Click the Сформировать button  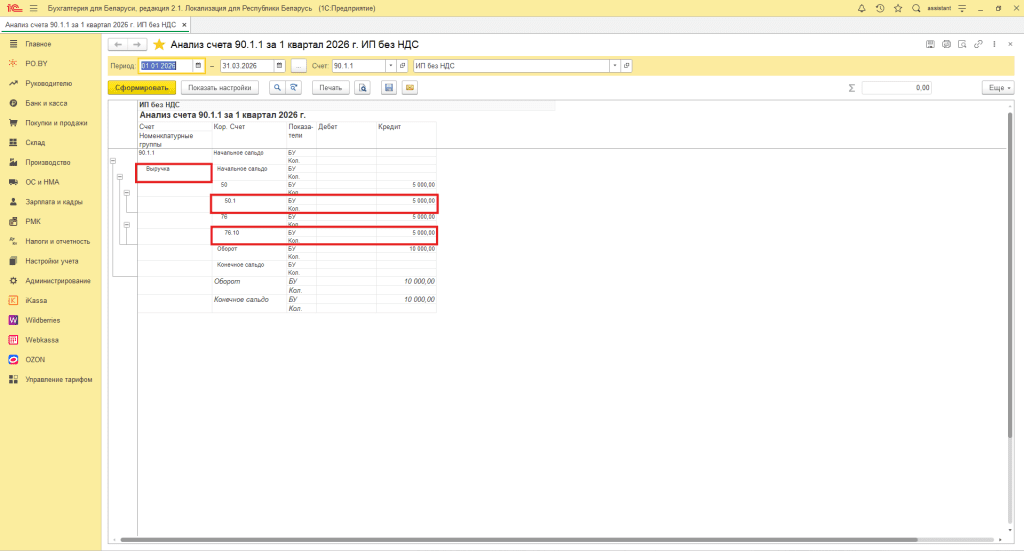[141, 88]
